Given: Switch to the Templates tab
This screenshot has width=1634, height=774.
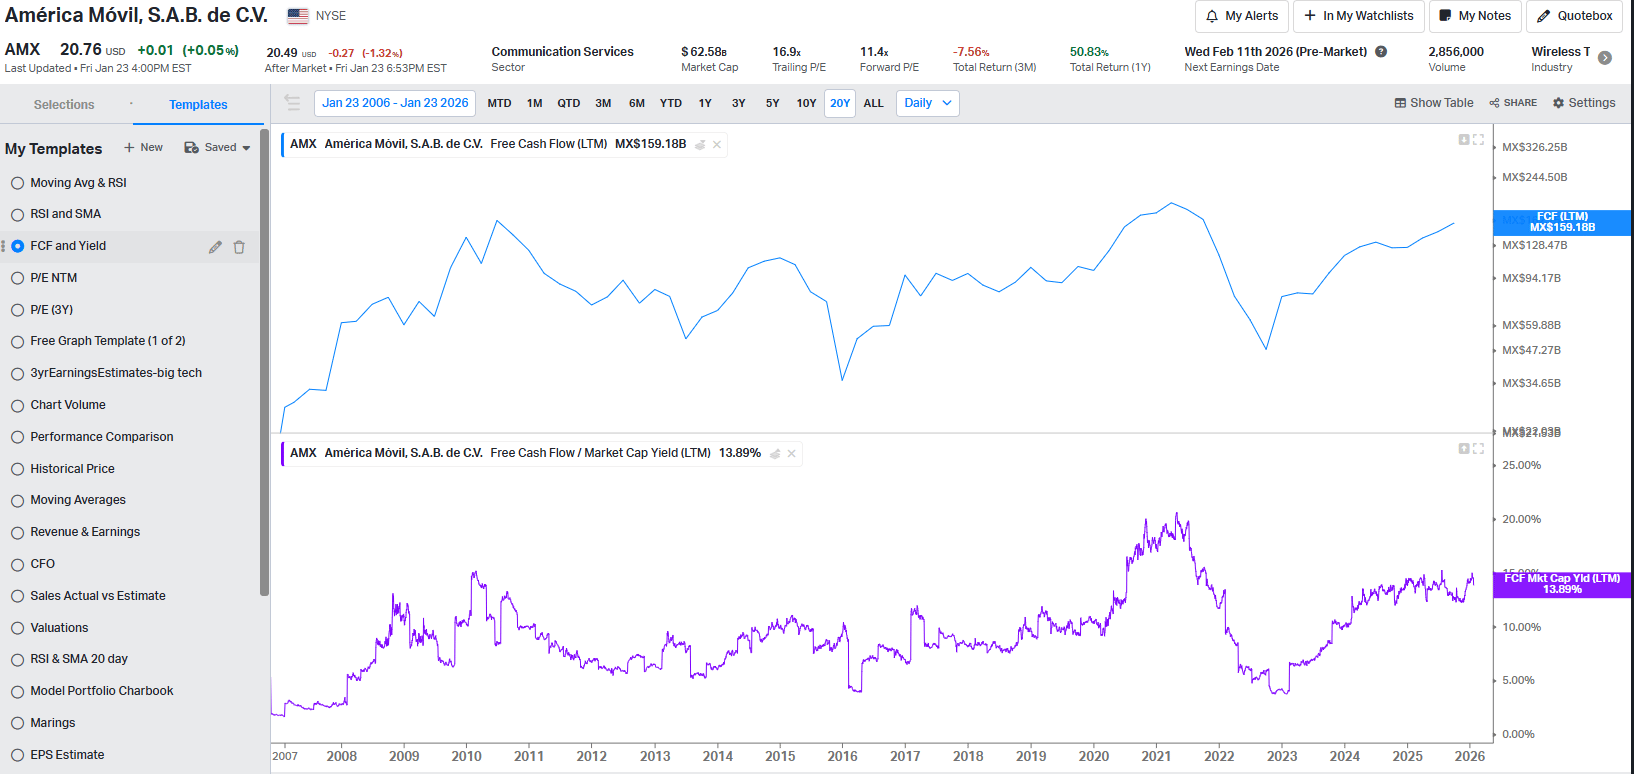Looking at the screenshot, I should 198,105.
